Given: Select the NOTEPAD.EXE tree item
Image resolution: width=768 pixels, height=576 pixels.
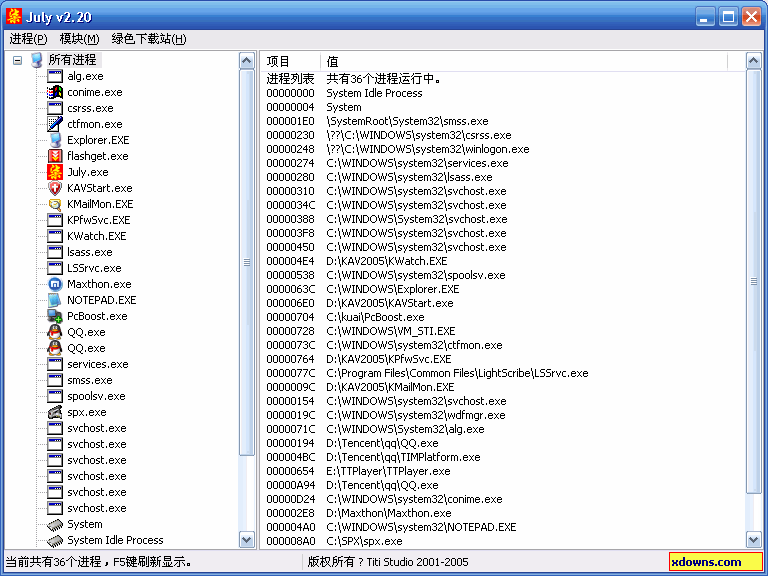Looking at the screenshot, I should click(x=101, y=300).
